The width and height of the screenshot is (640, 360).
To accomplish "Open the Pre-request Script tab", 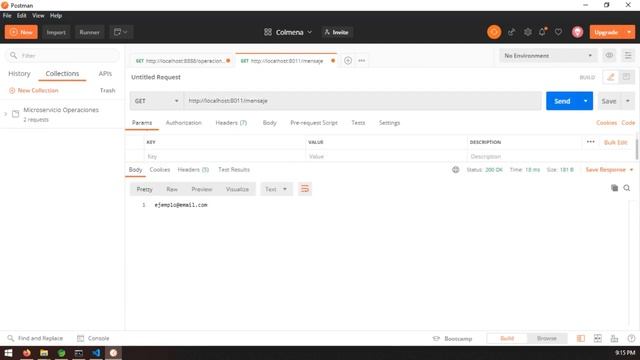I will coord(314,122).
